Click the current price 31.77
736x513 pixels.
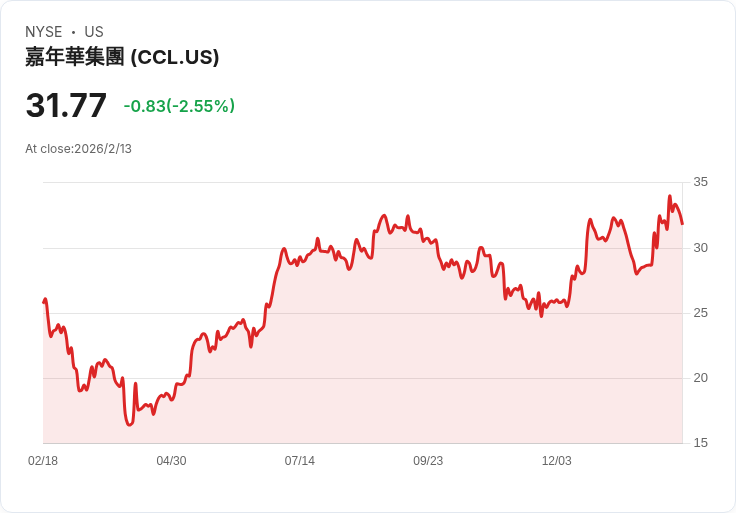66,105
